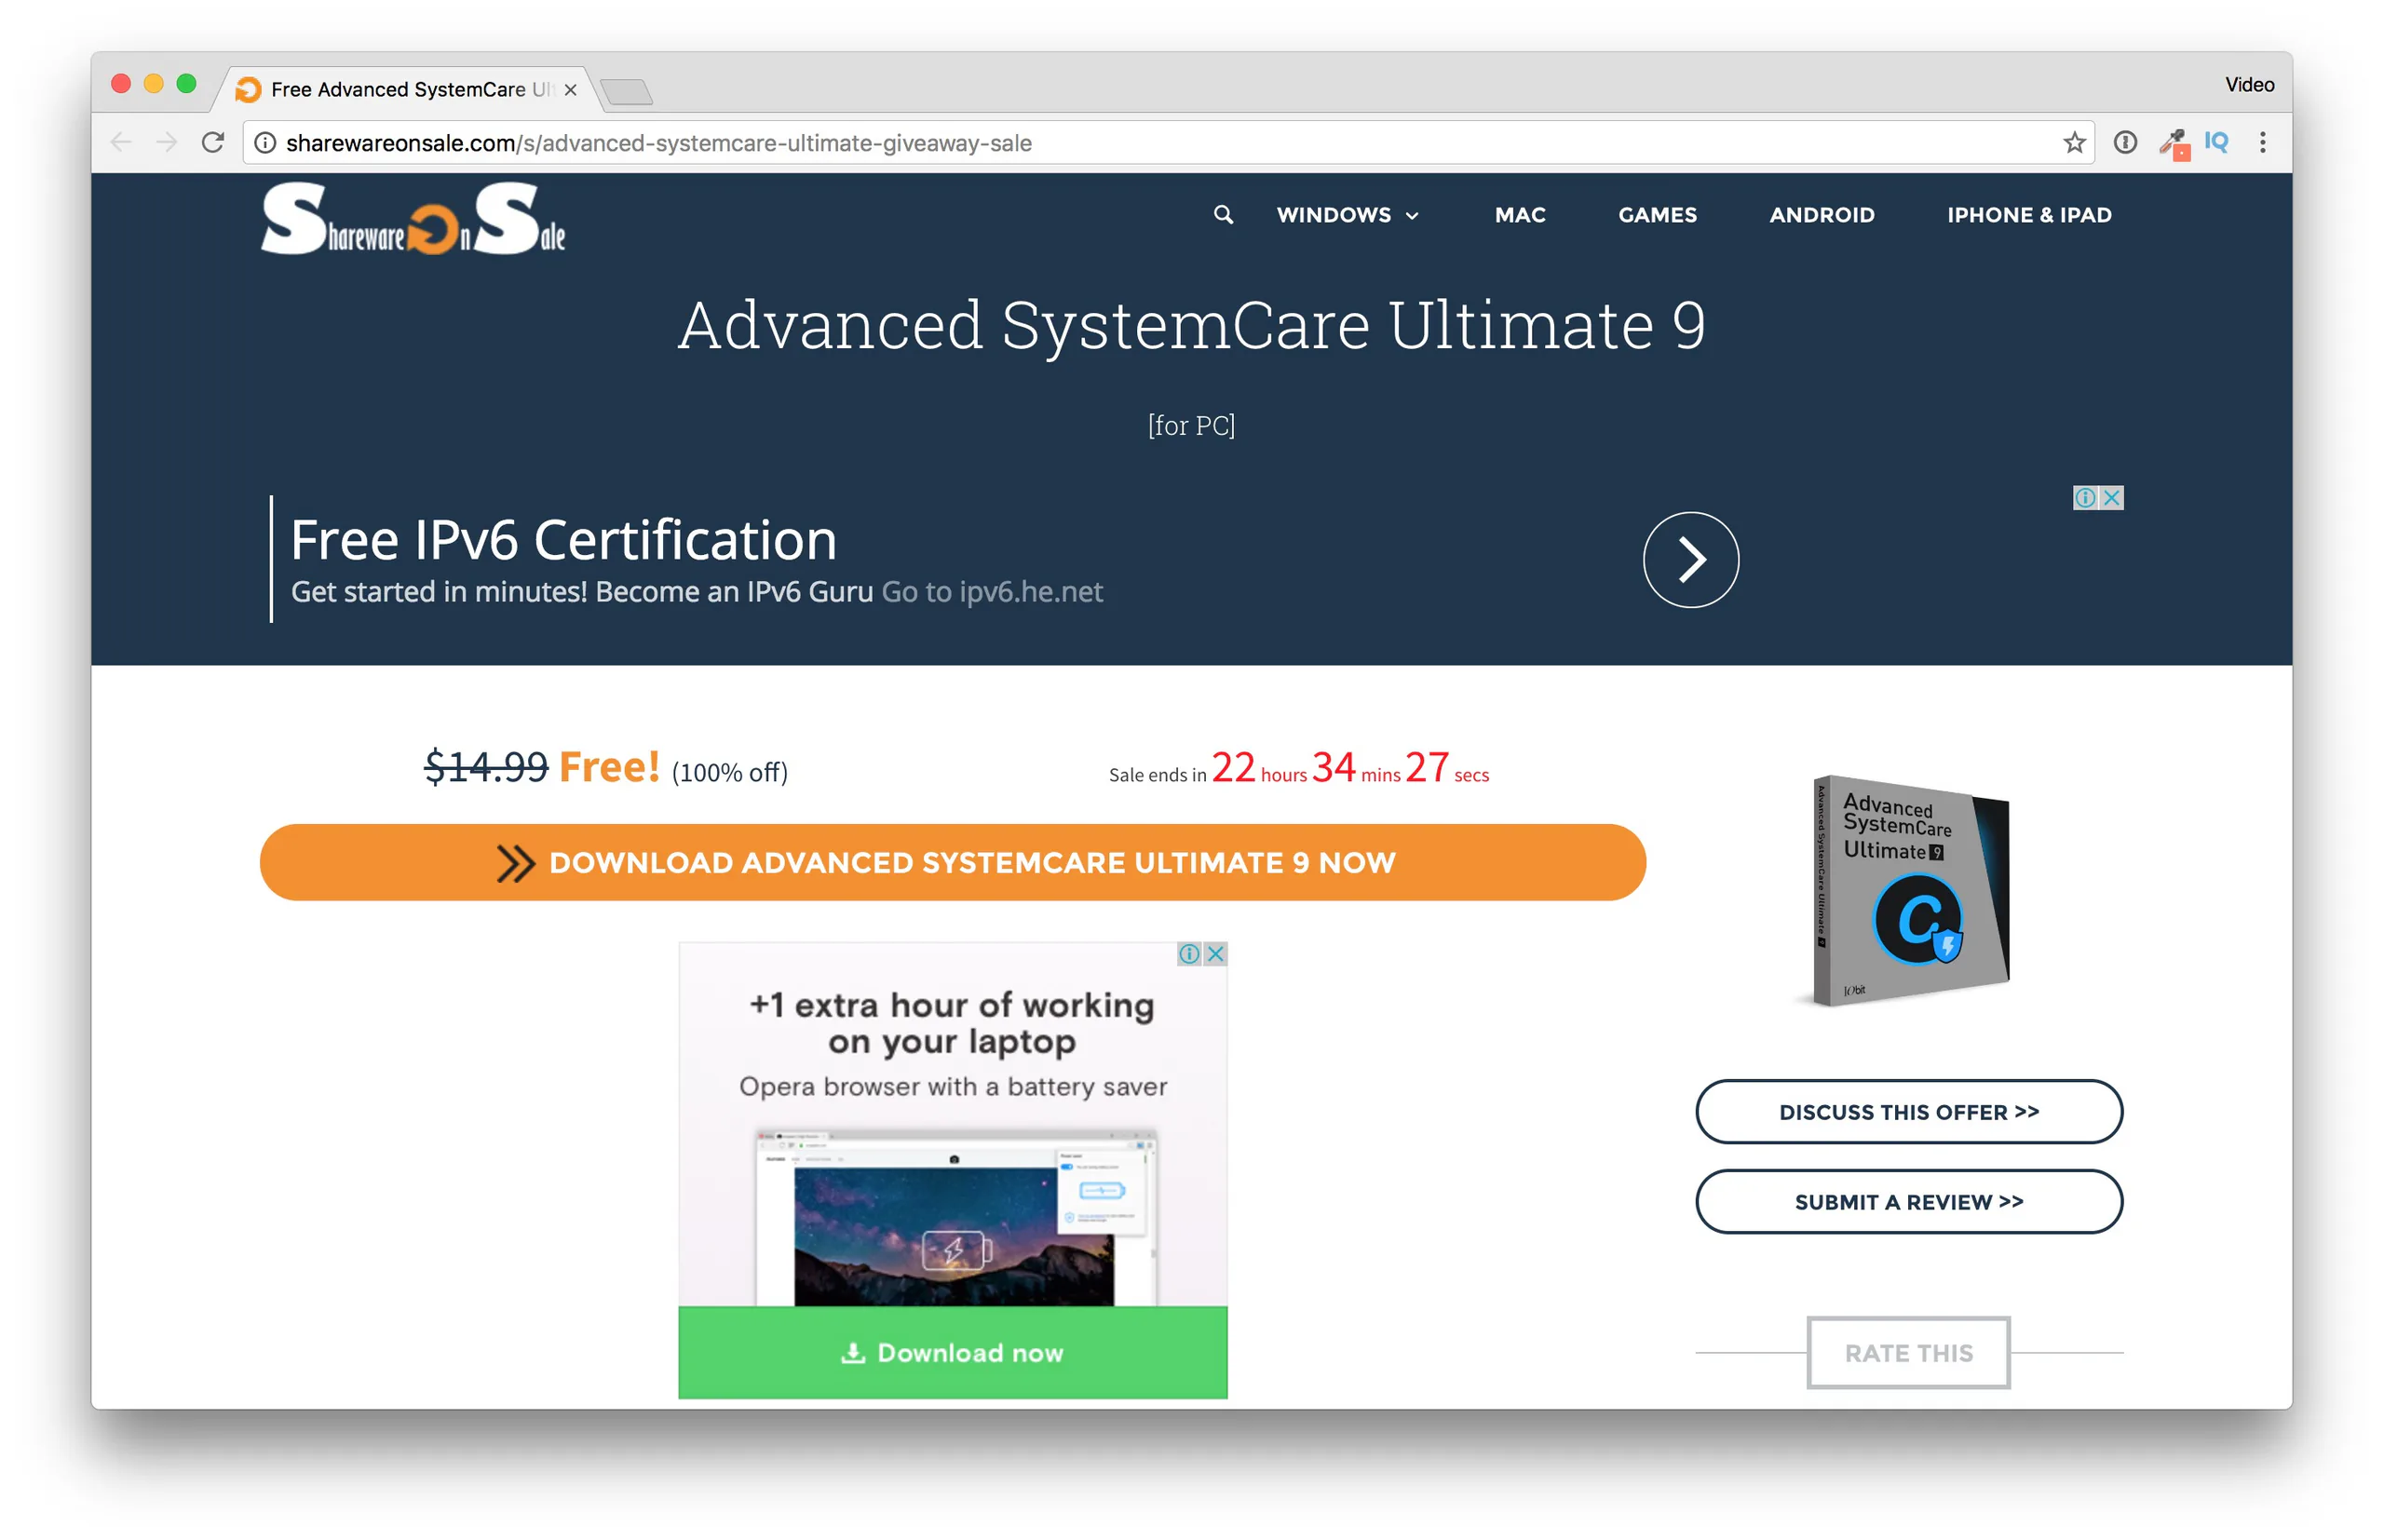Open a new tab with the blank tab button
Image resolution: width=2384 pixels, height=1540 pixels.
tap(627, 92)
